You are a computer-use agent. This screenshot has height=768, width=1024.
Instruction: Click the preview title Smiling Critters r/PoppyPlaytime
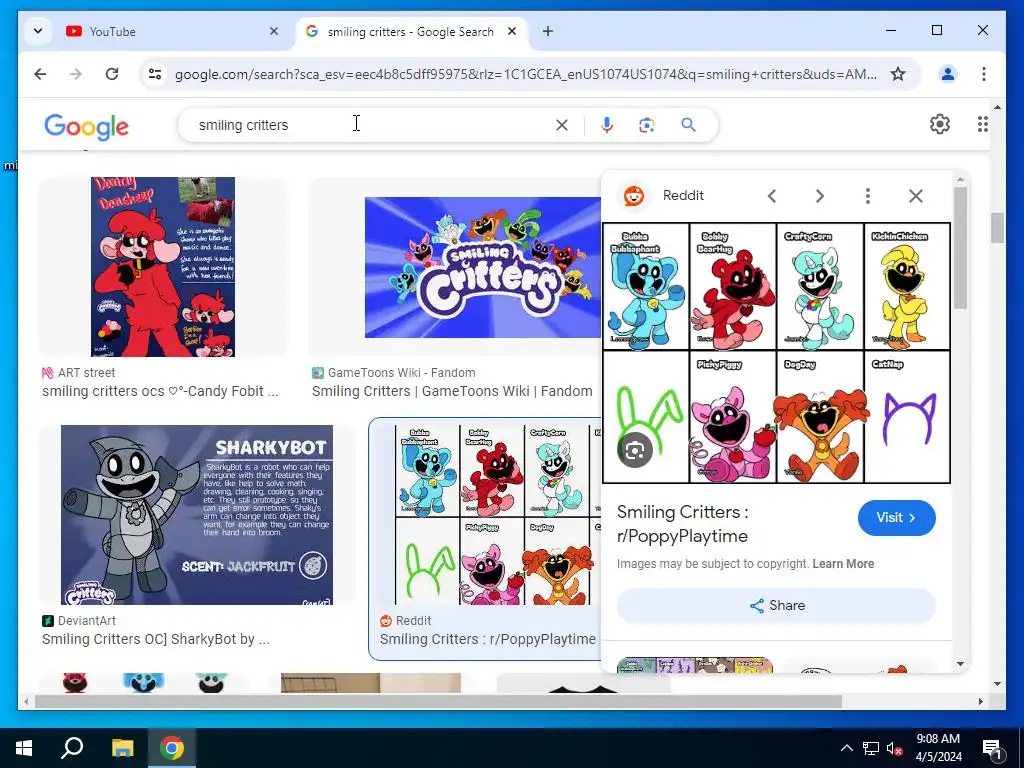[682, 524]
